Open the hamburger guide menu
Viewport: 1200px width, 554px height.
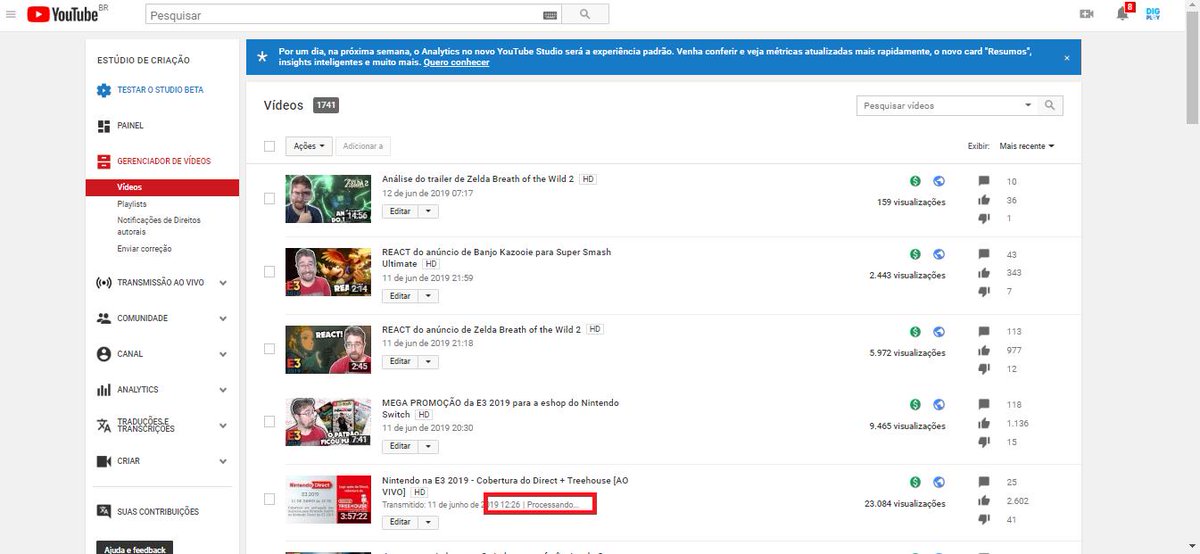point(11,14)
